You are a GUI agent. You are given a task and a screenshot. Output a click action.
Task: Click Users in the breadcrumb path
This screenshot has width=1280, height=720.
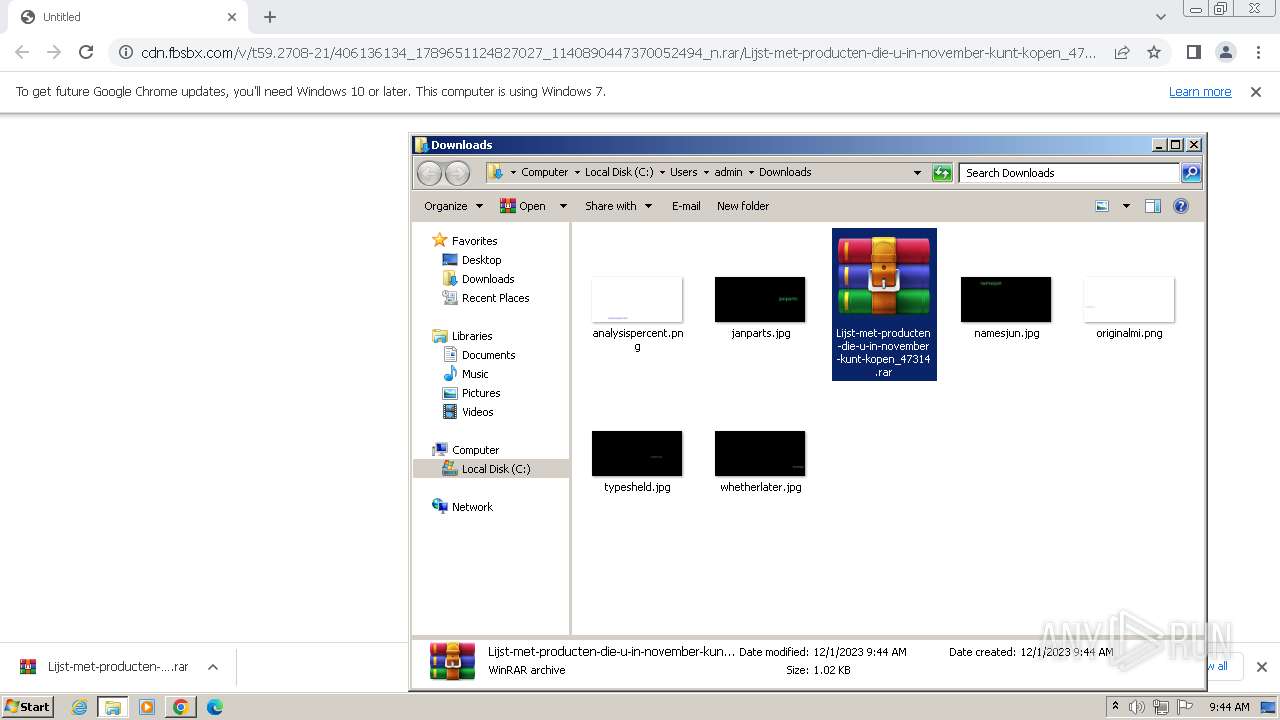point(683,172)
